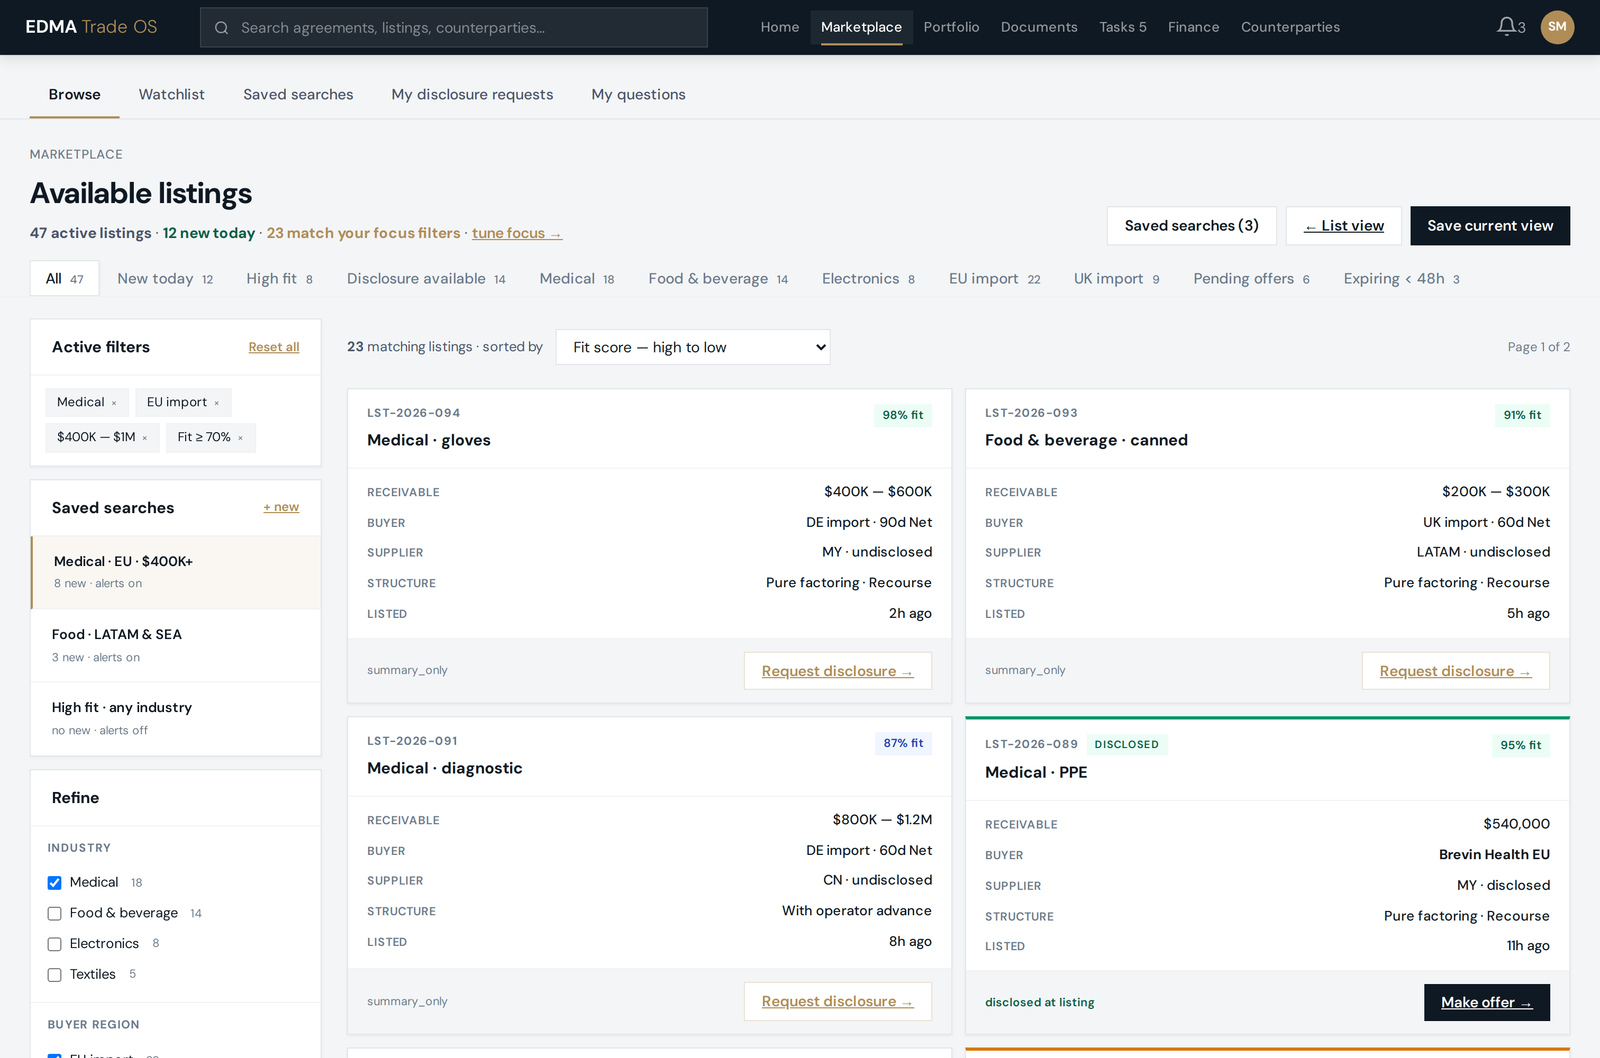1600x1058 pixels.
Task: Open Documents in top navigation
Action: (1039, 27)
